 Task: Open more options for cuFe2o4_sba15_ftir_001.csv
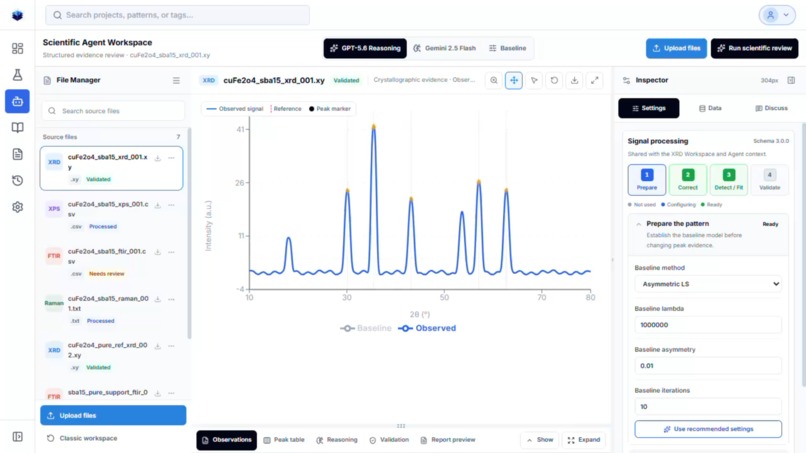click(x=171, y=252)
